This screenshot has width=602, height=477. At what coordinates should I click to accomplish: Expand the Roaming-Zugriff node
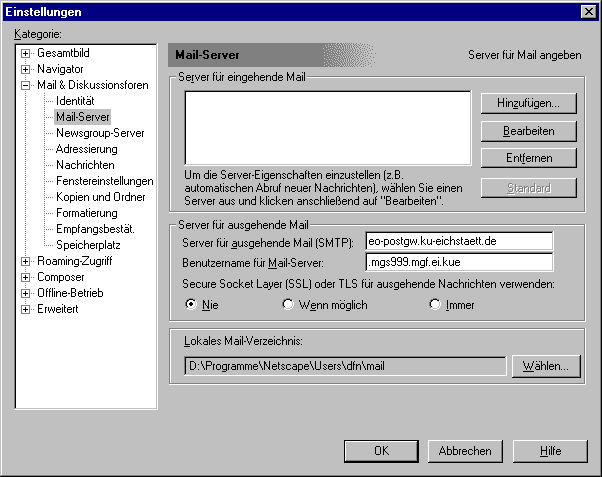click(26, 261)
